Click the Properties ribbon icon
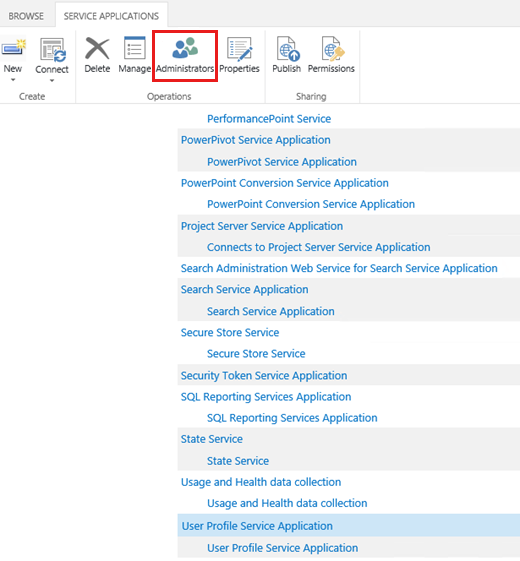The image size is (520, 561). tap(239, 49)
